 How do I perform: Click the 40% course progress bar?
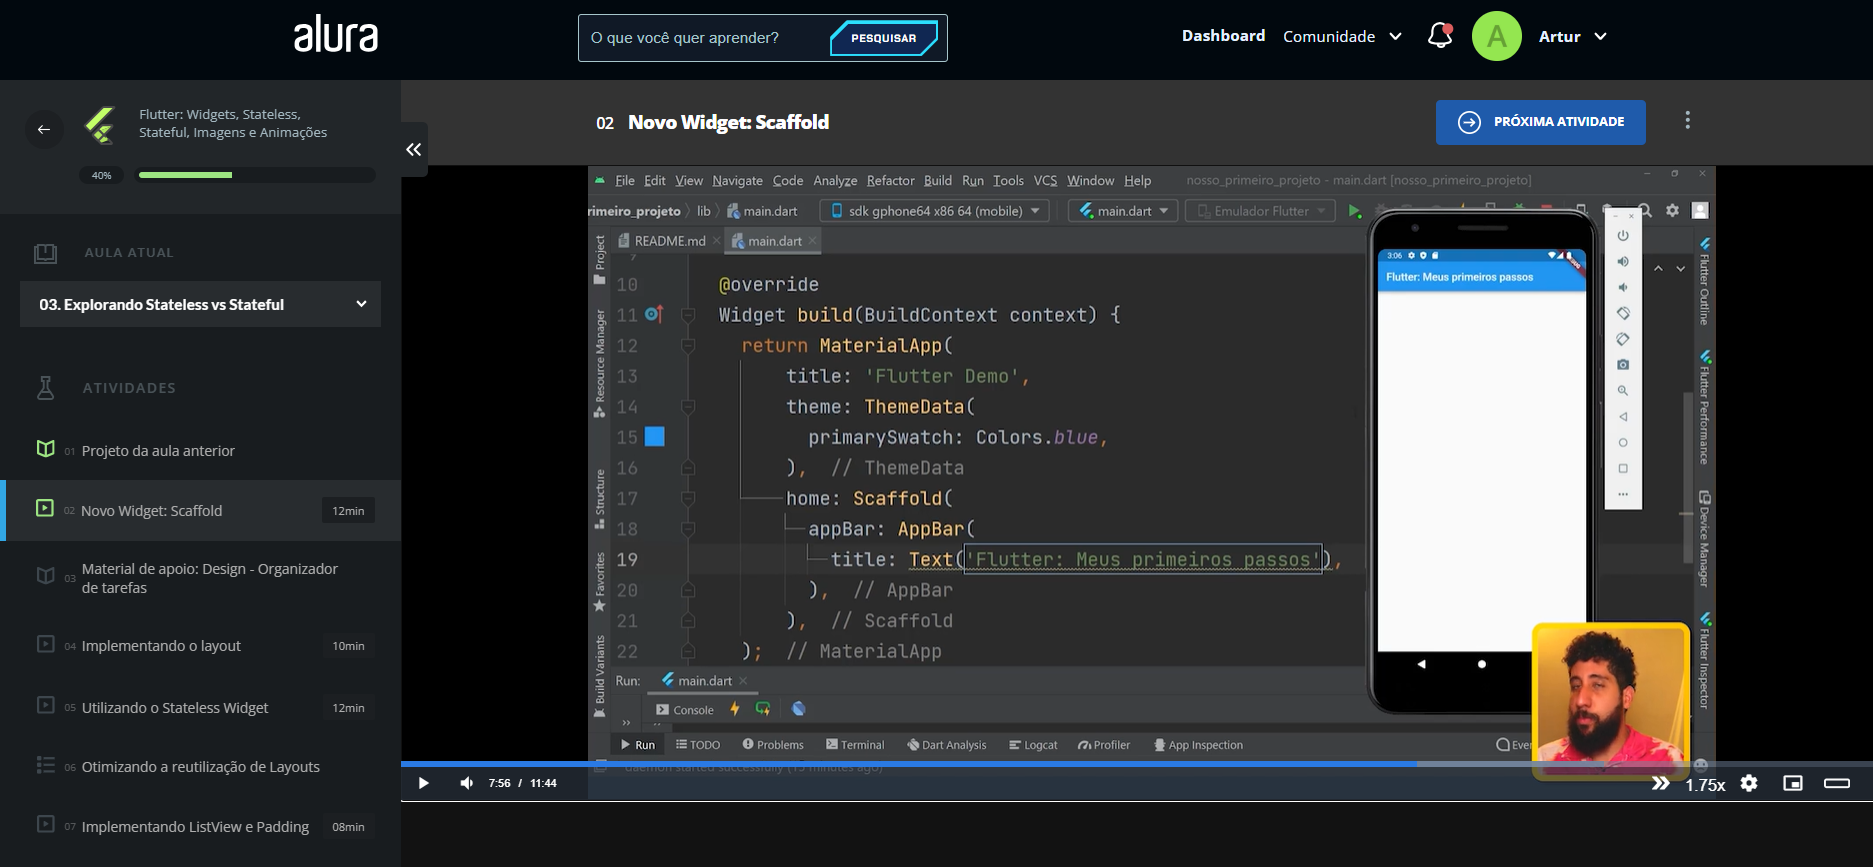tap(256, 175)
